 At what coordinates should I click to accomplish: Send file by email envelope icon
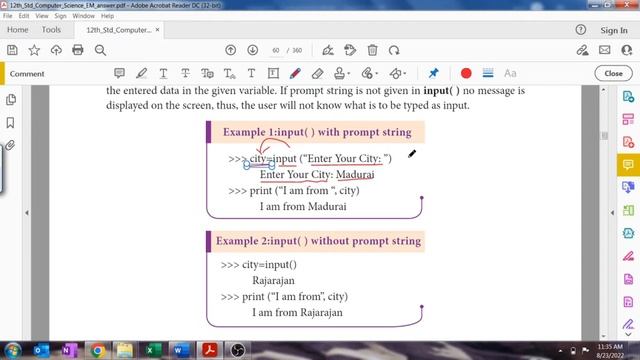[x=604, y=50]
